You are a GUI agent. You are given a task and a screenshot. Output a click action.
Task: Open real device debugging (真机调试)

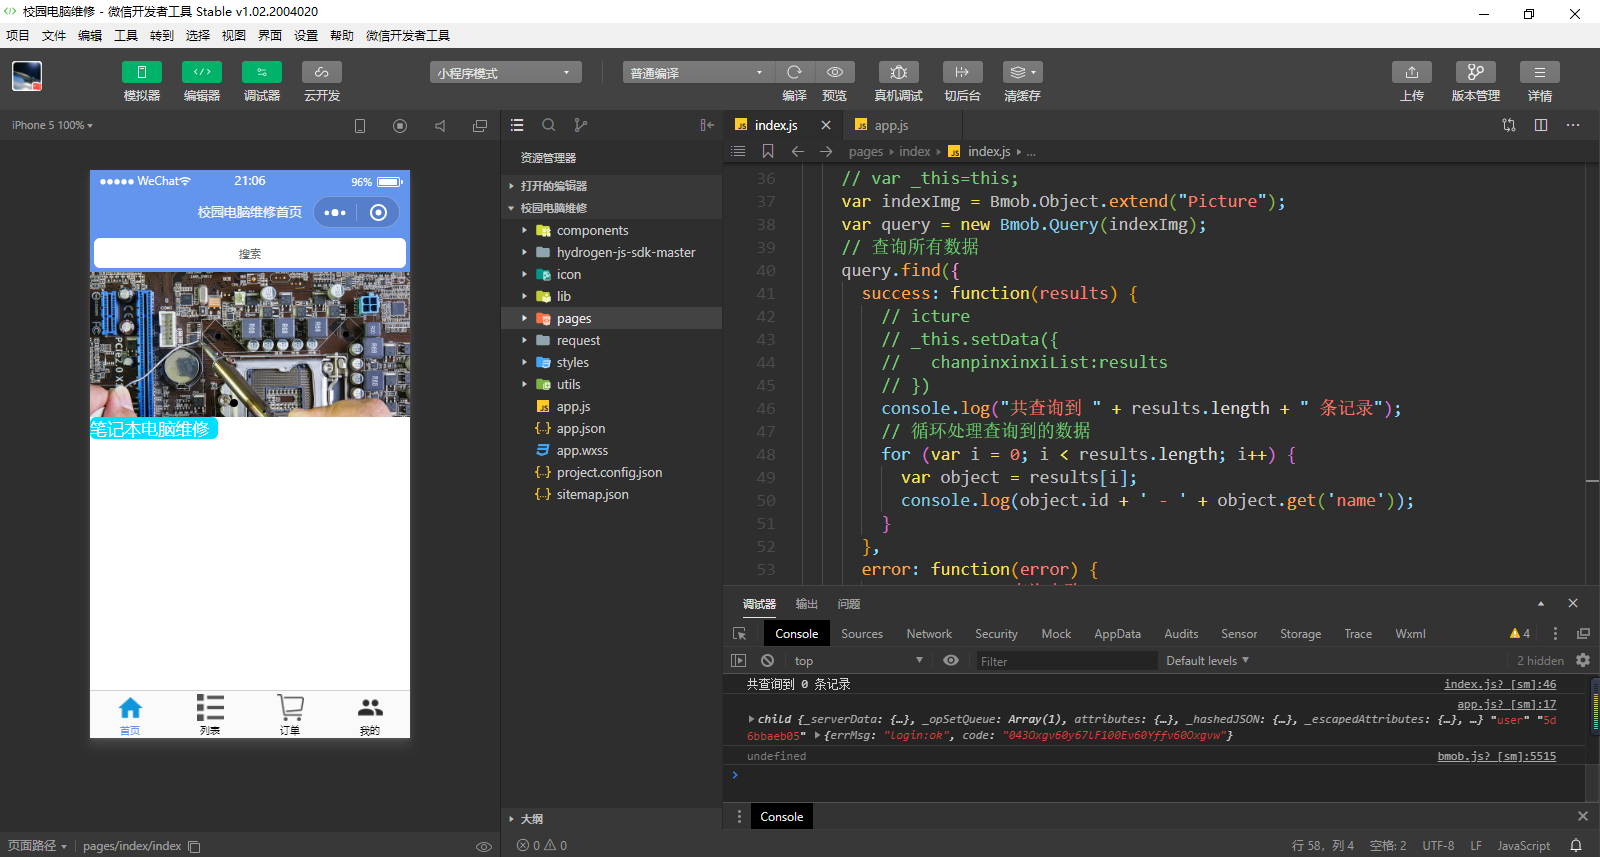tap(898, 72)
